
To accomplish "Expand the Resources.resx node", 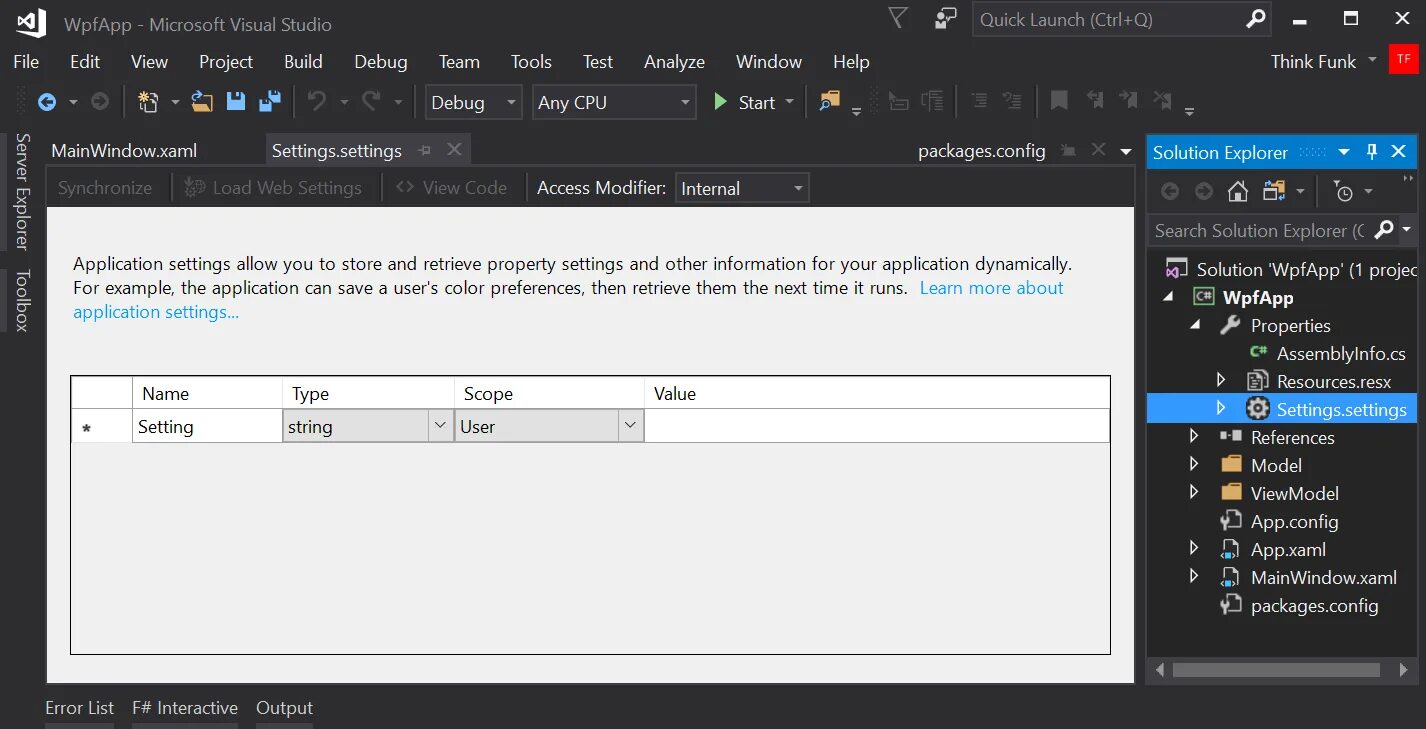I will pos(1220,380).
